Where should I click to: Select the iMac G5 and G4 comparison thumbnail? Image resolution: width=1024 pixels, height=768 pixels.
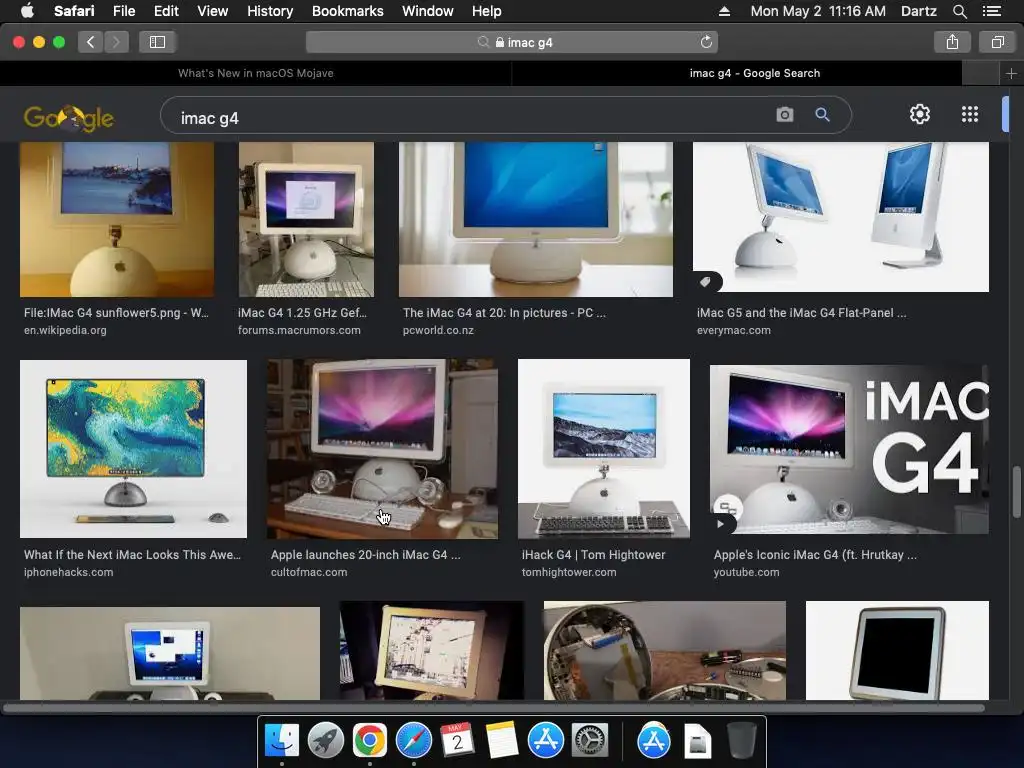click(840, 217)
